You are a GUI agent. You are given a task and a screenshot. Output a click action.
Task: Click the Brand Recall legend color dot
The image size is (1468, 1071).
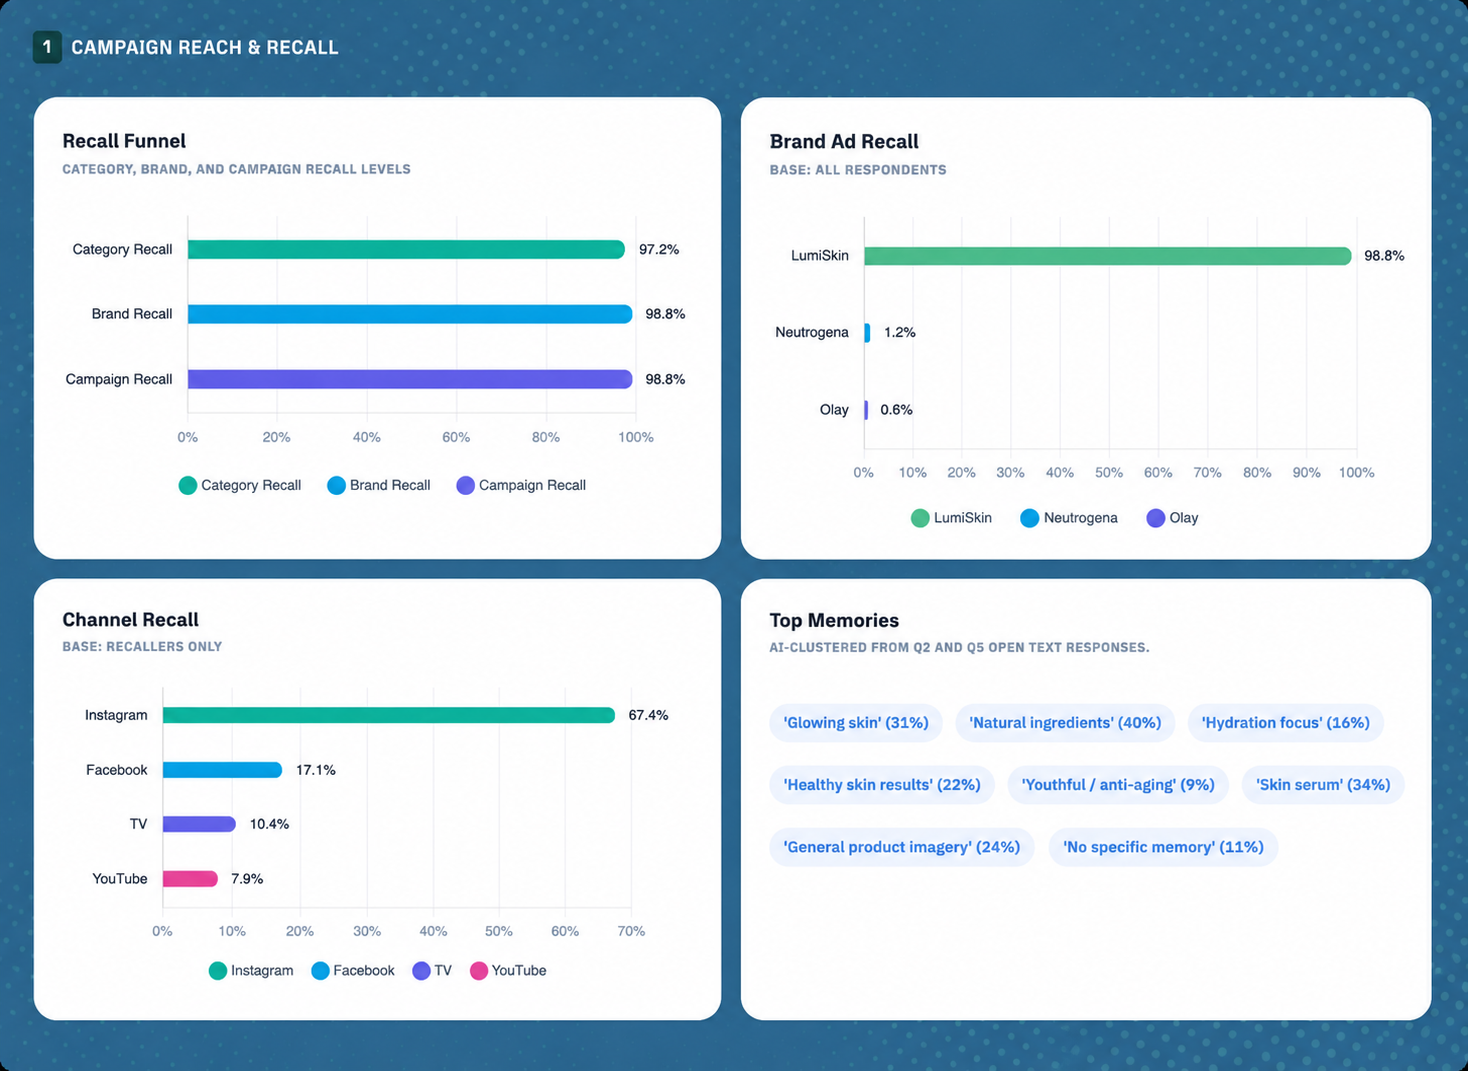click(336, 485)
